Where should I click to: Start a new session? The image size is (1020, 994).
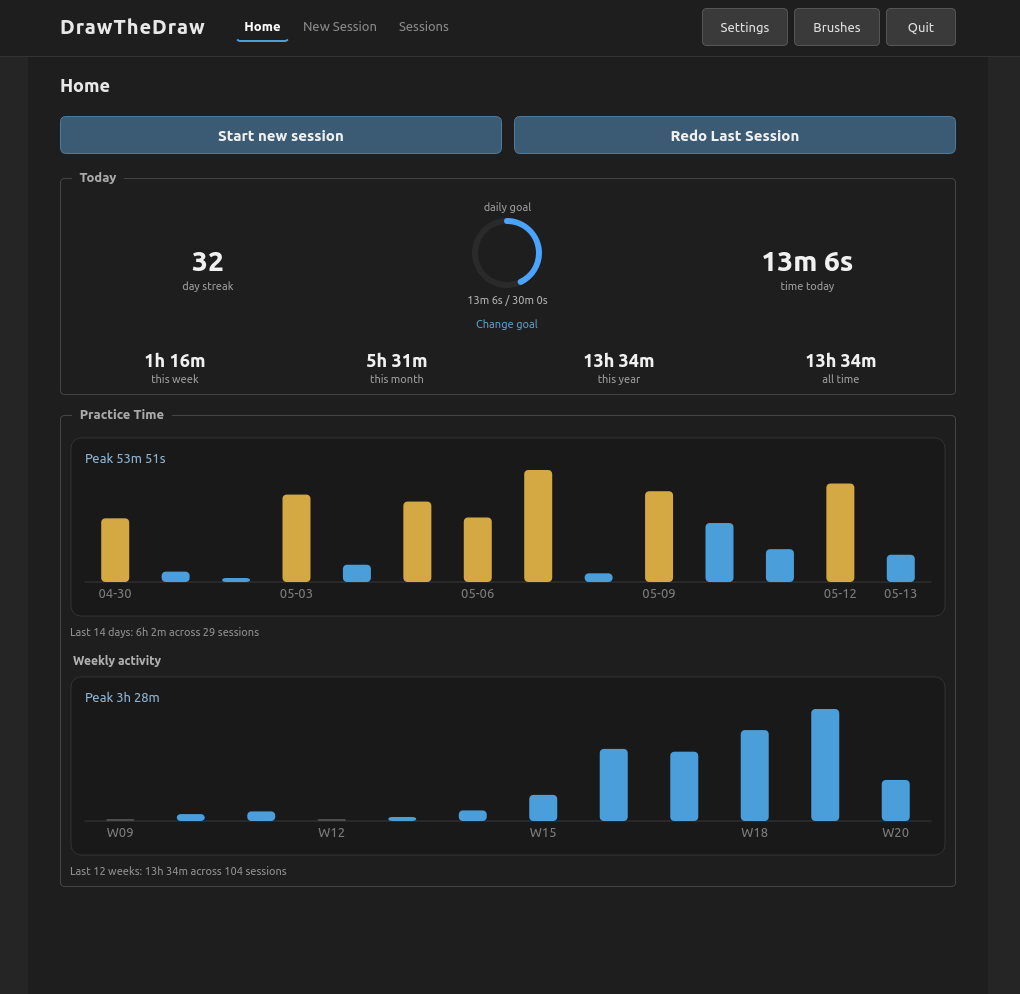click(x=281, y=135)
